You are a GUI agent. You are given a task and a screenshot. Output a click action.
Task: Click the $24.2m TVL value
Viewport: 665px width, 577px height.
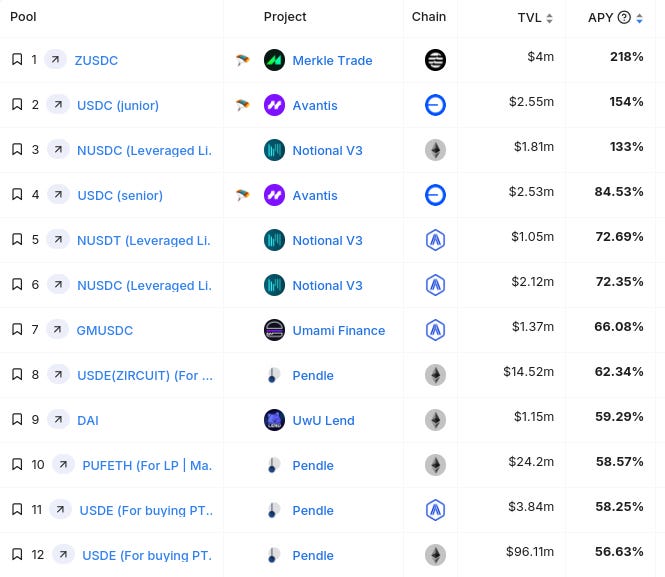pyautogui.click(x=531, y=461)
